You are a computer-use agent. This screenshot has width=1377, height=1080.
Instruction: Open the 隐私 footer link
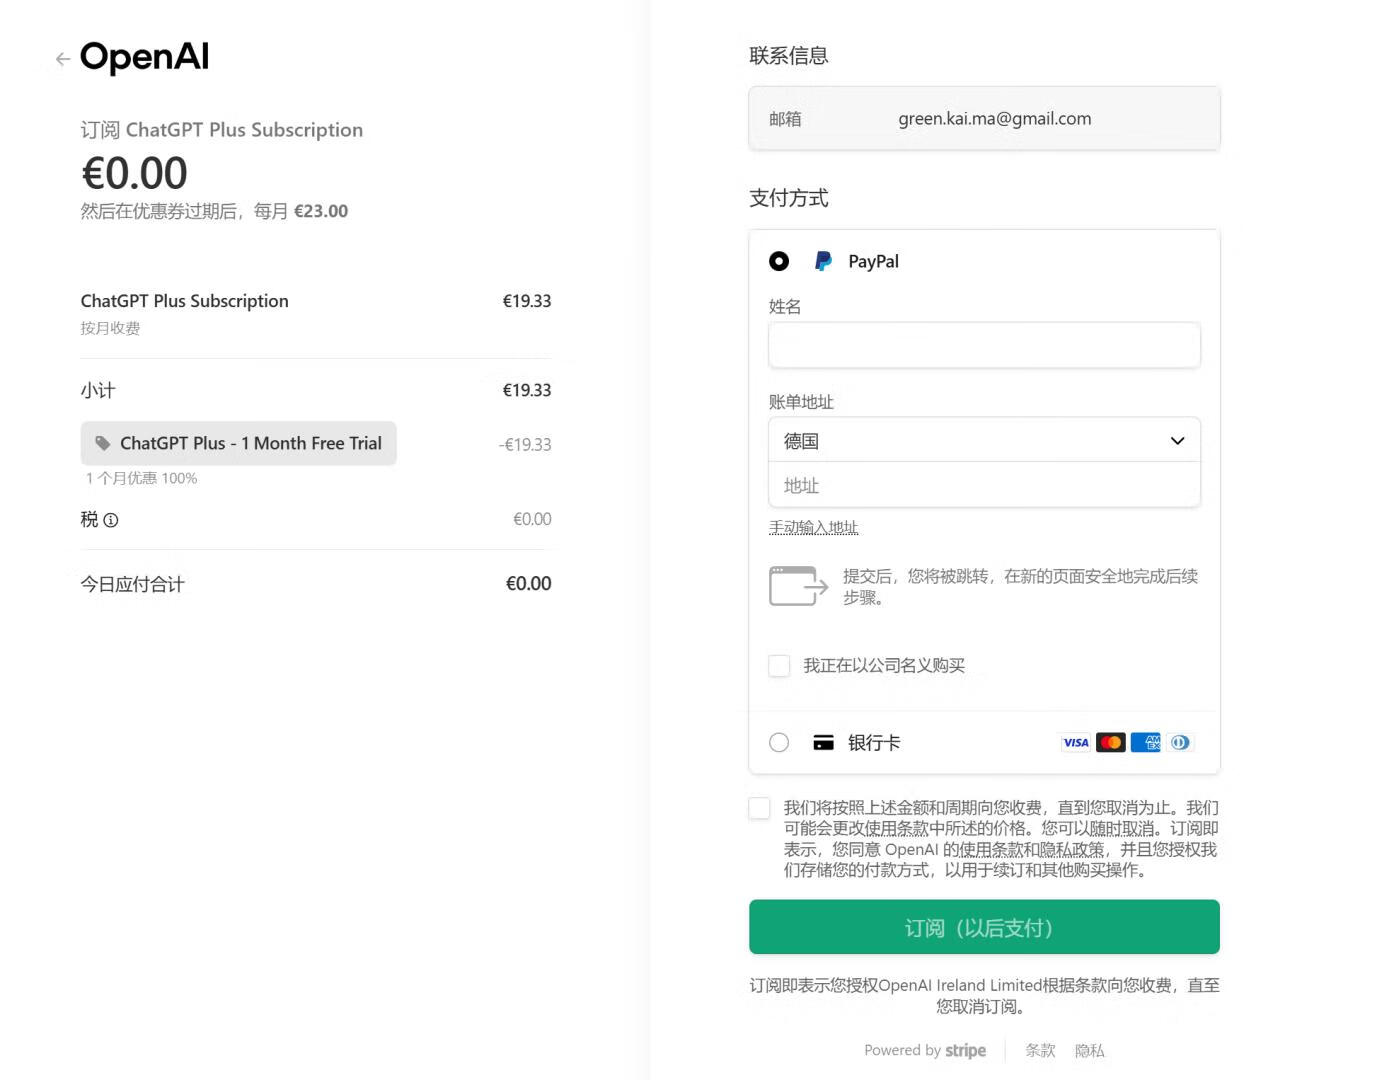click(1089, 1050)
